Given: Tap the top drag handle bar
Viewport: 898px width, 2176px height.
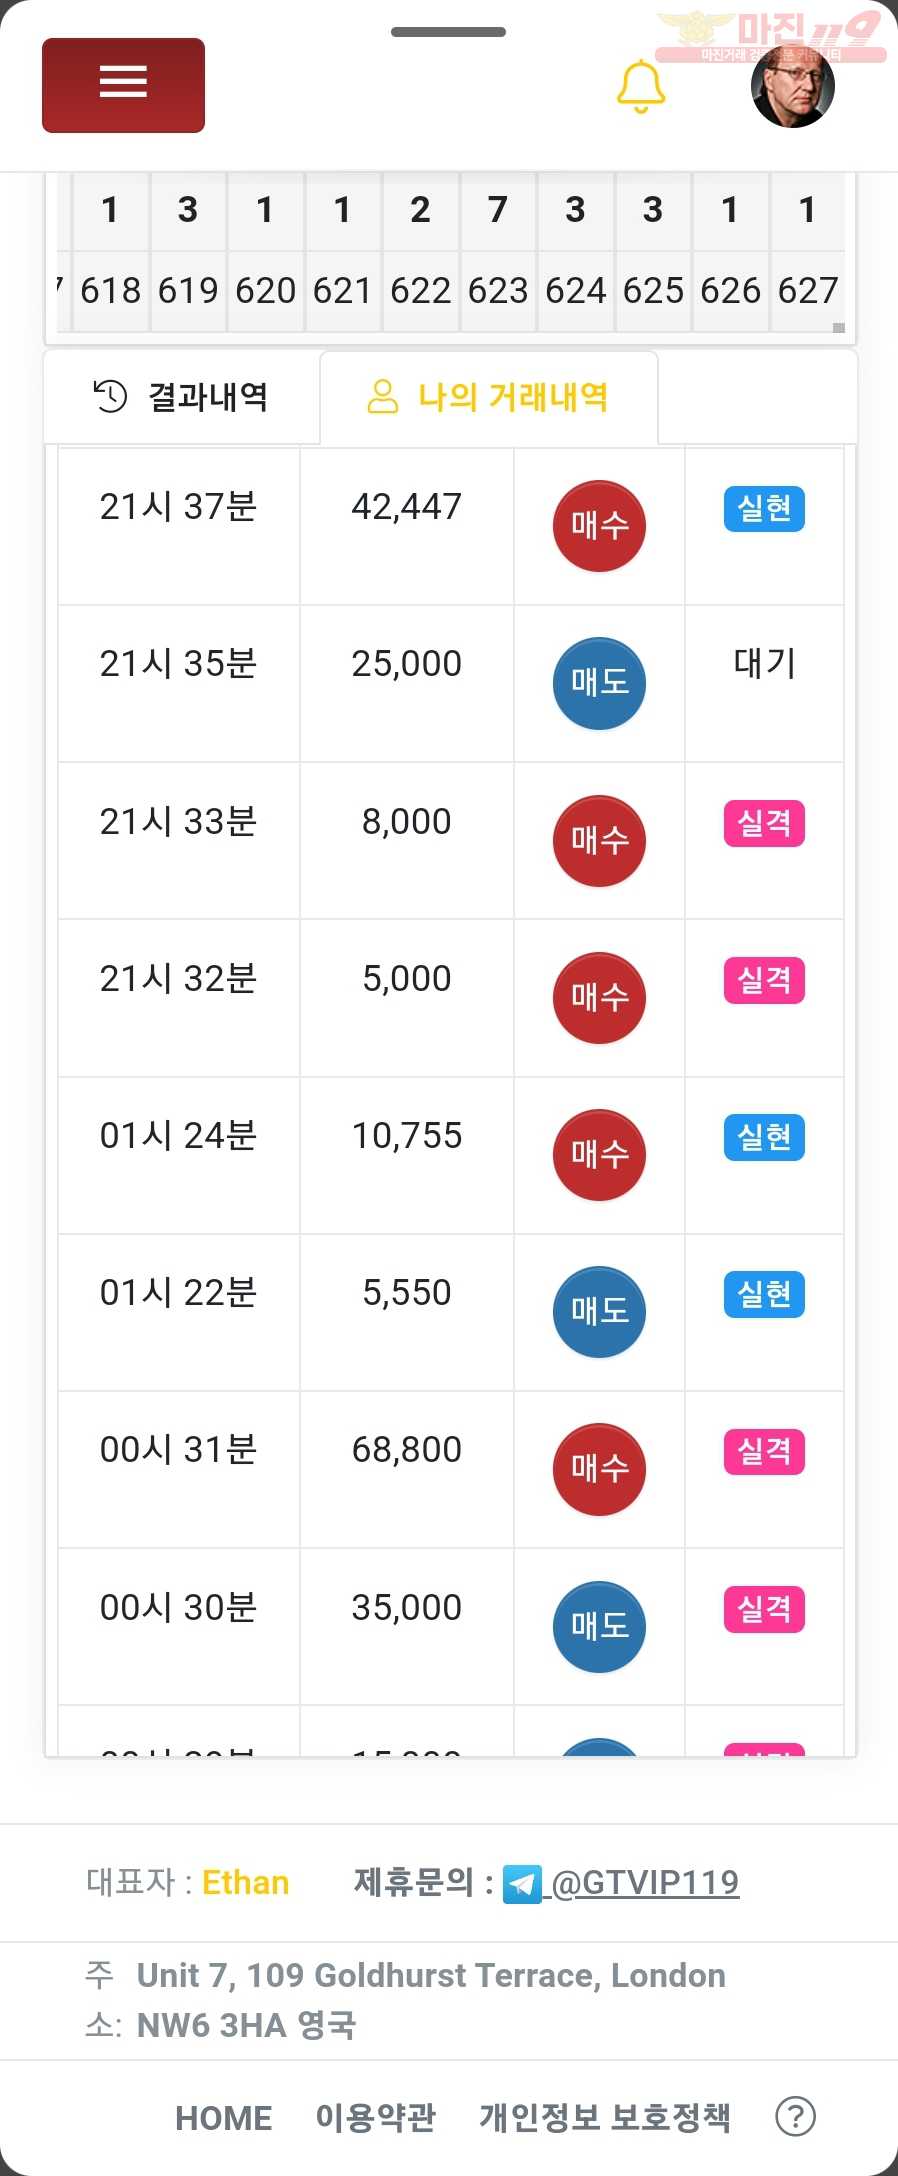Looking at the screenshot, I should tap(448, 32).
